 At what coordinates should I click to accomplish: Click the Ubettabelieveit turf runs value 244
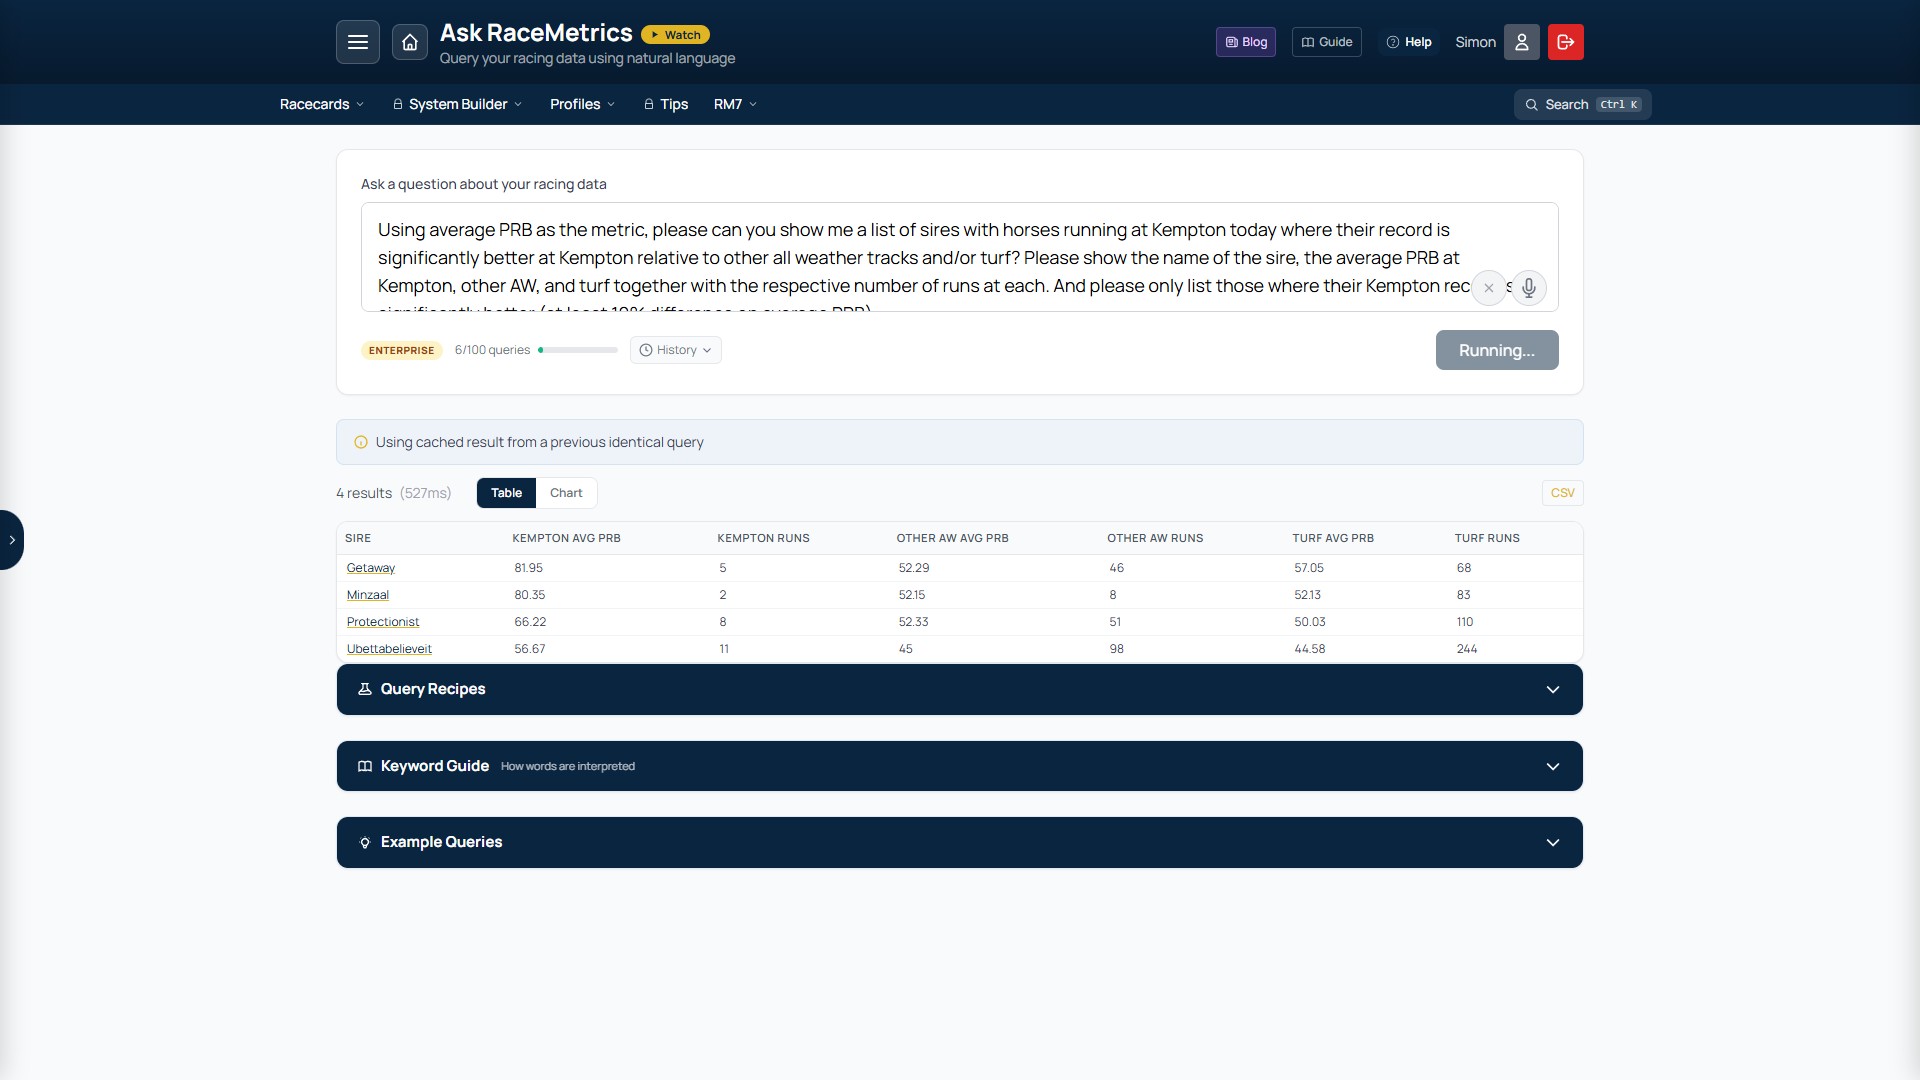tap(1467, 649)
